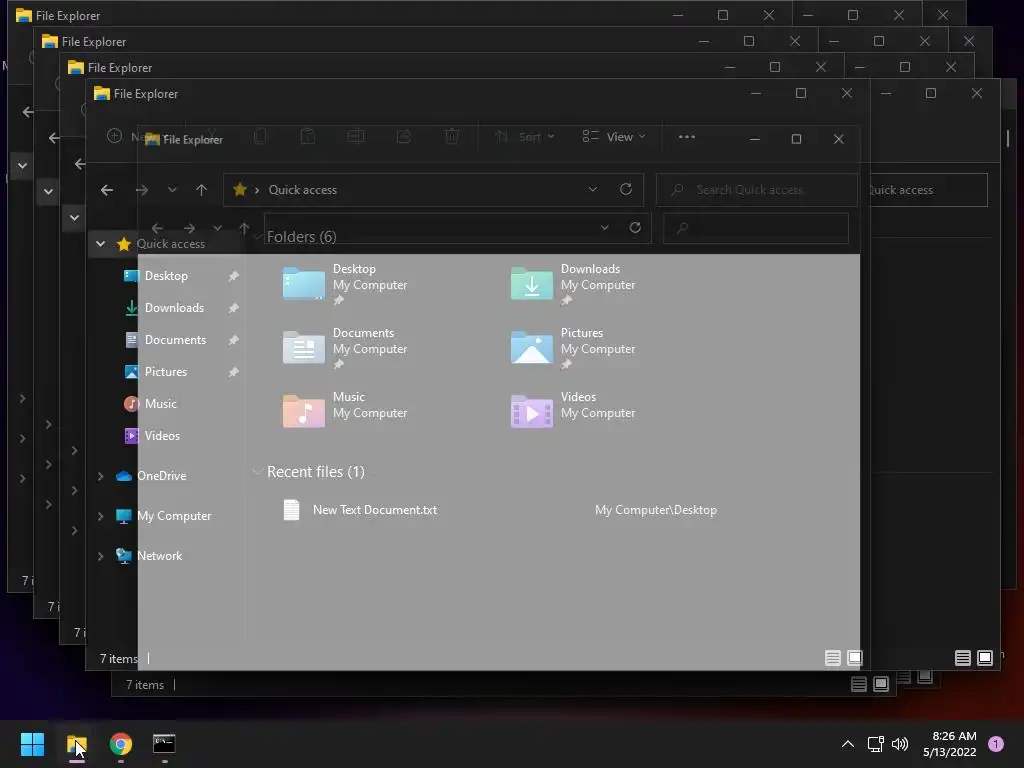Select the Music folder icon in Folders group

click(x=304, y=411)
